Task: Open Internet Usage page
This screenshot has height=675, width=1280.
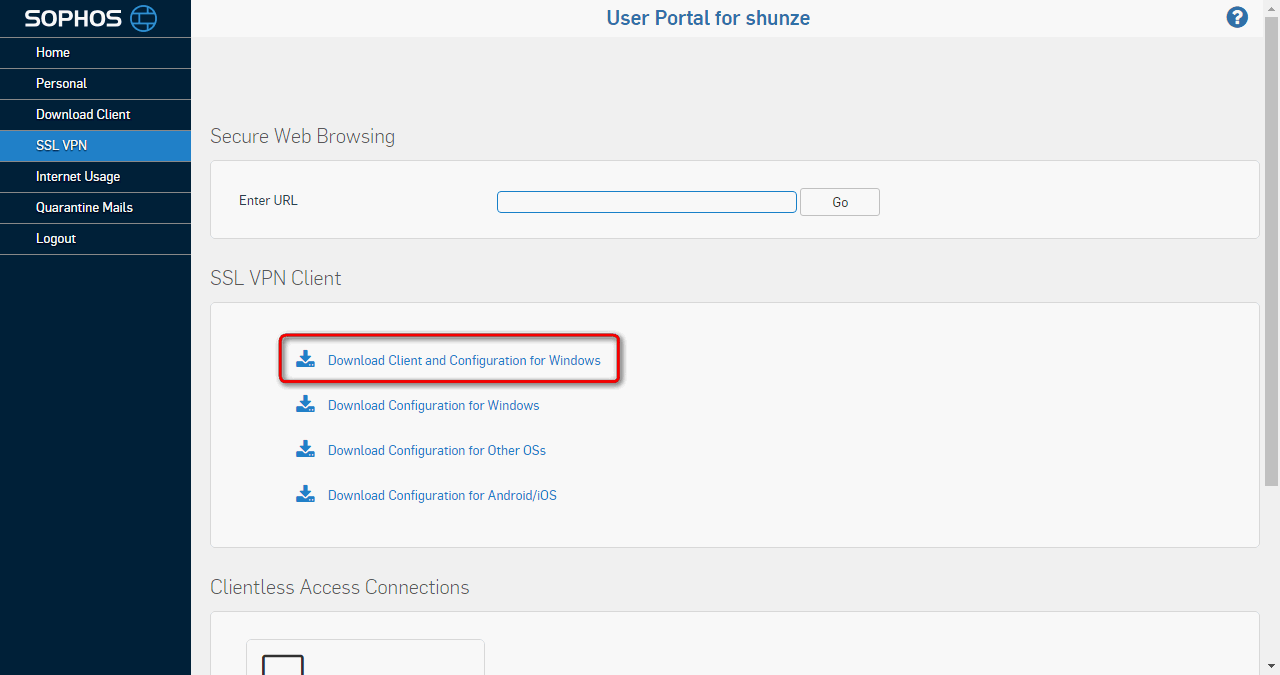Action: click(95, 177)
